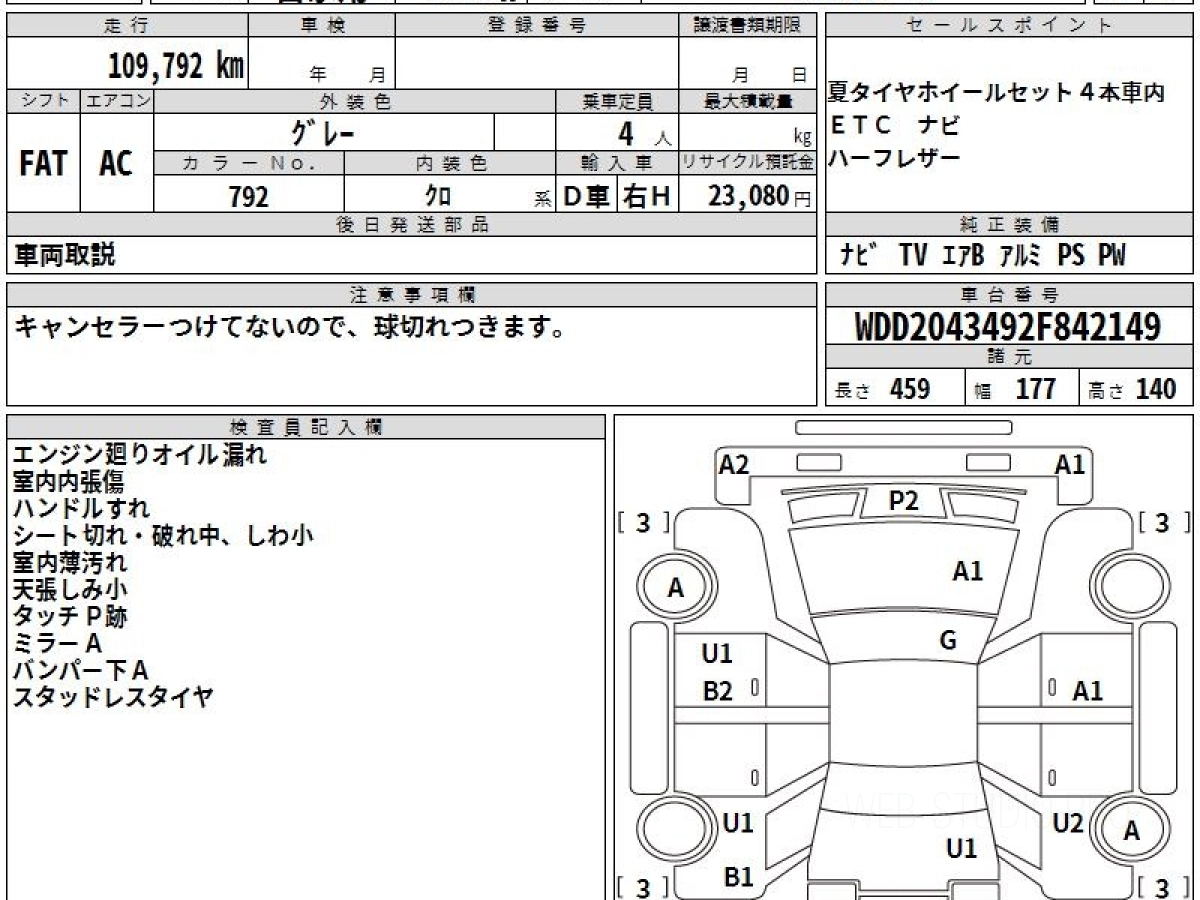1200x900 pixels.
Task: Click the wheel circle marked A beside U2
Action: [1131, 830]
